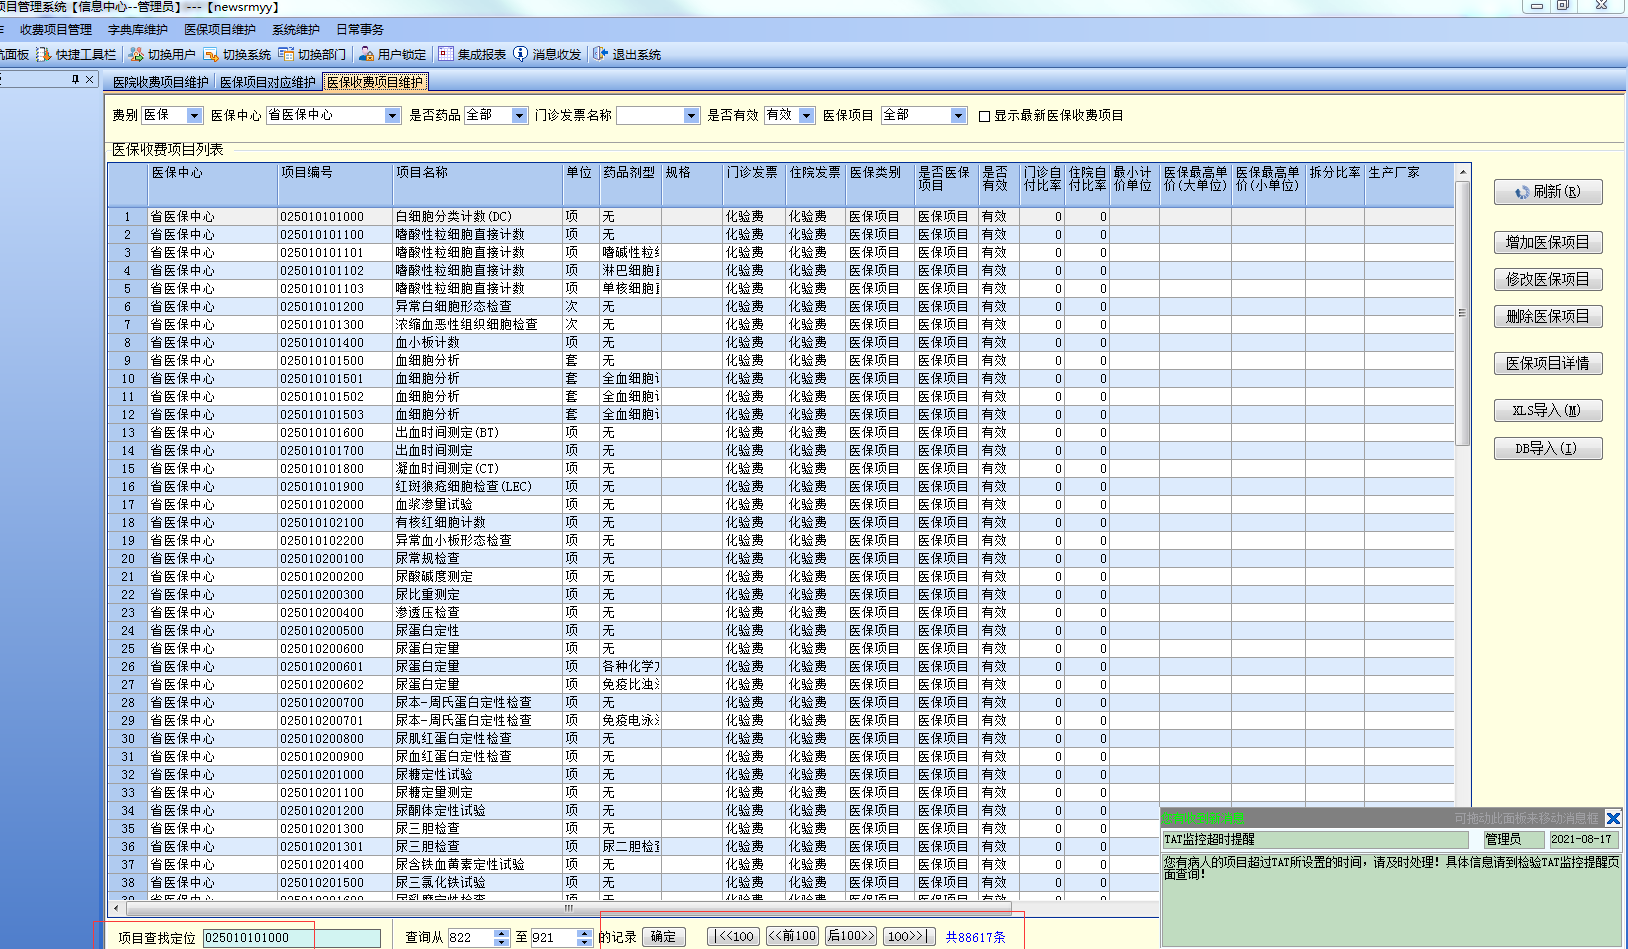Click the 用户锁定 user lock icon
The image size is (1628, 949).
366,54
